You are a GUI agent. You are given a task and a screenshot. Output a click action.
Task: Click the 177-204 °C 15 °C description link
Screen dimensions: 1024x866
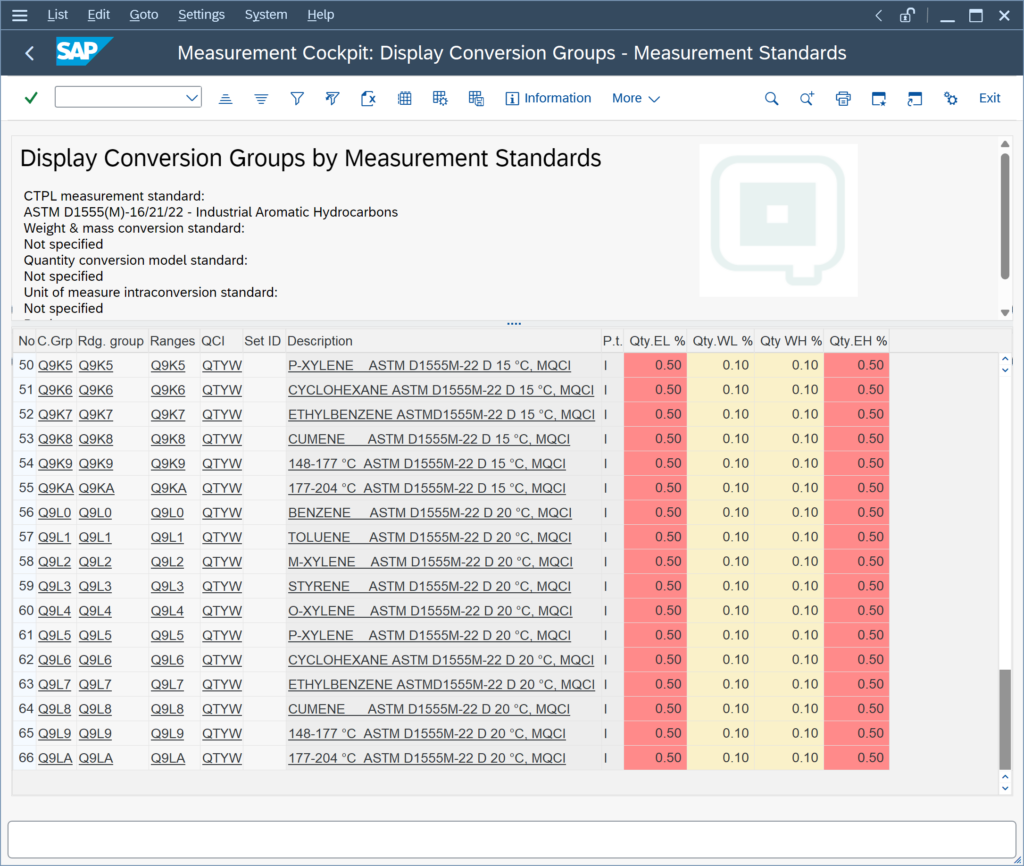click(426, 489)
